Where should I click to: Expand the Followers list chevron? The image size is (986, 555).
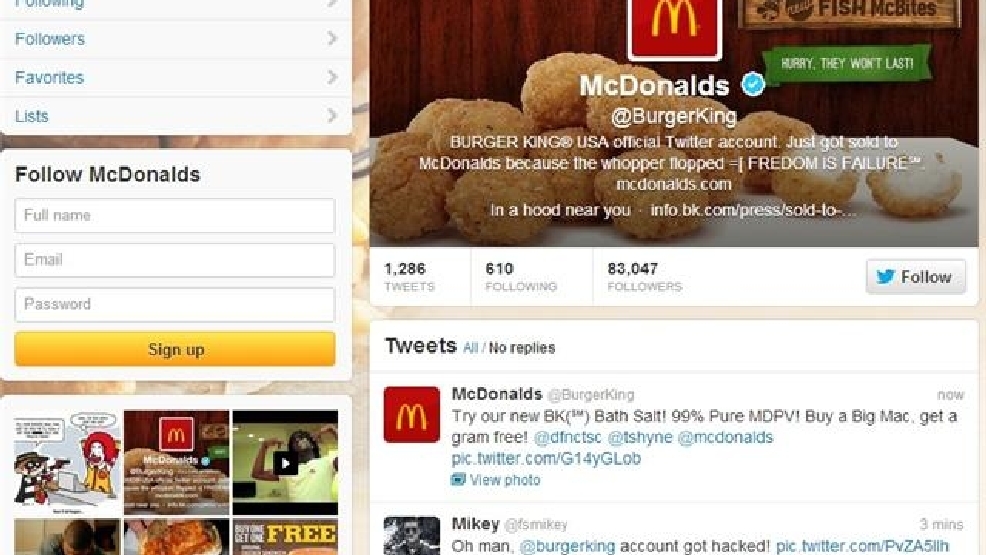click(332, 38)
